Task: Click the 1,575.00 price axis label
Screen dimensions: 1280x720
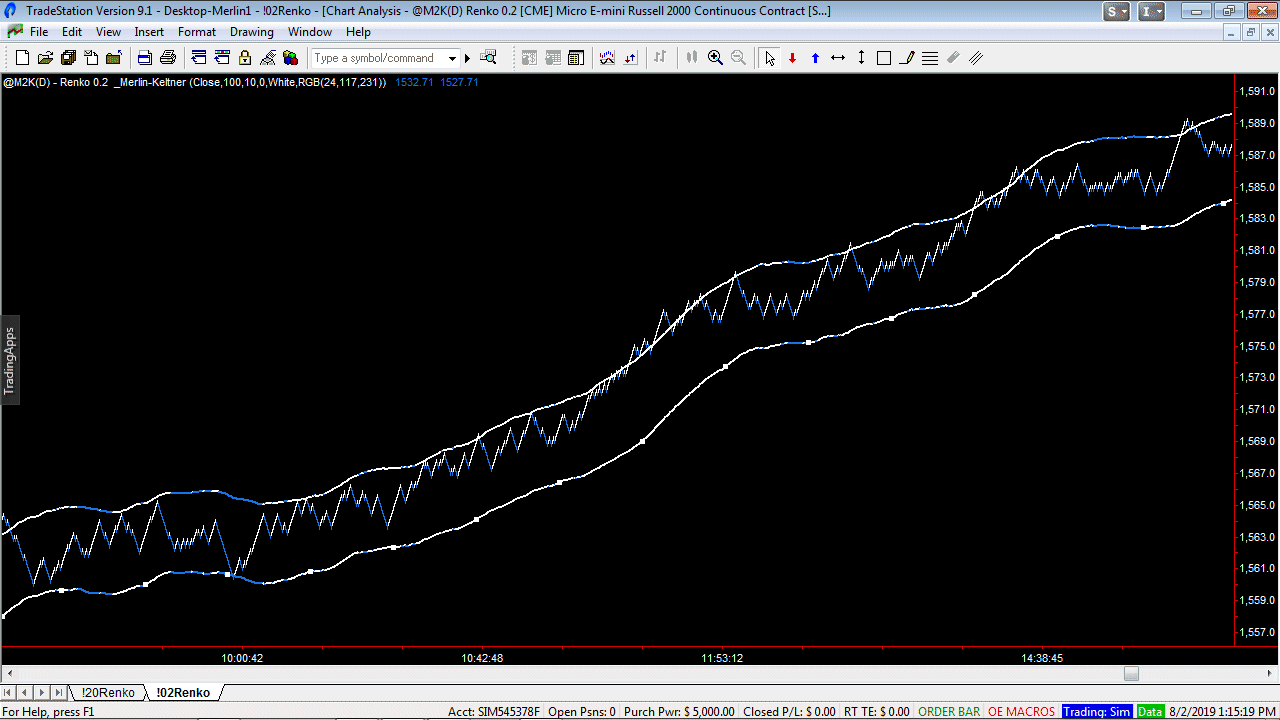Action: click(1257, 346)
